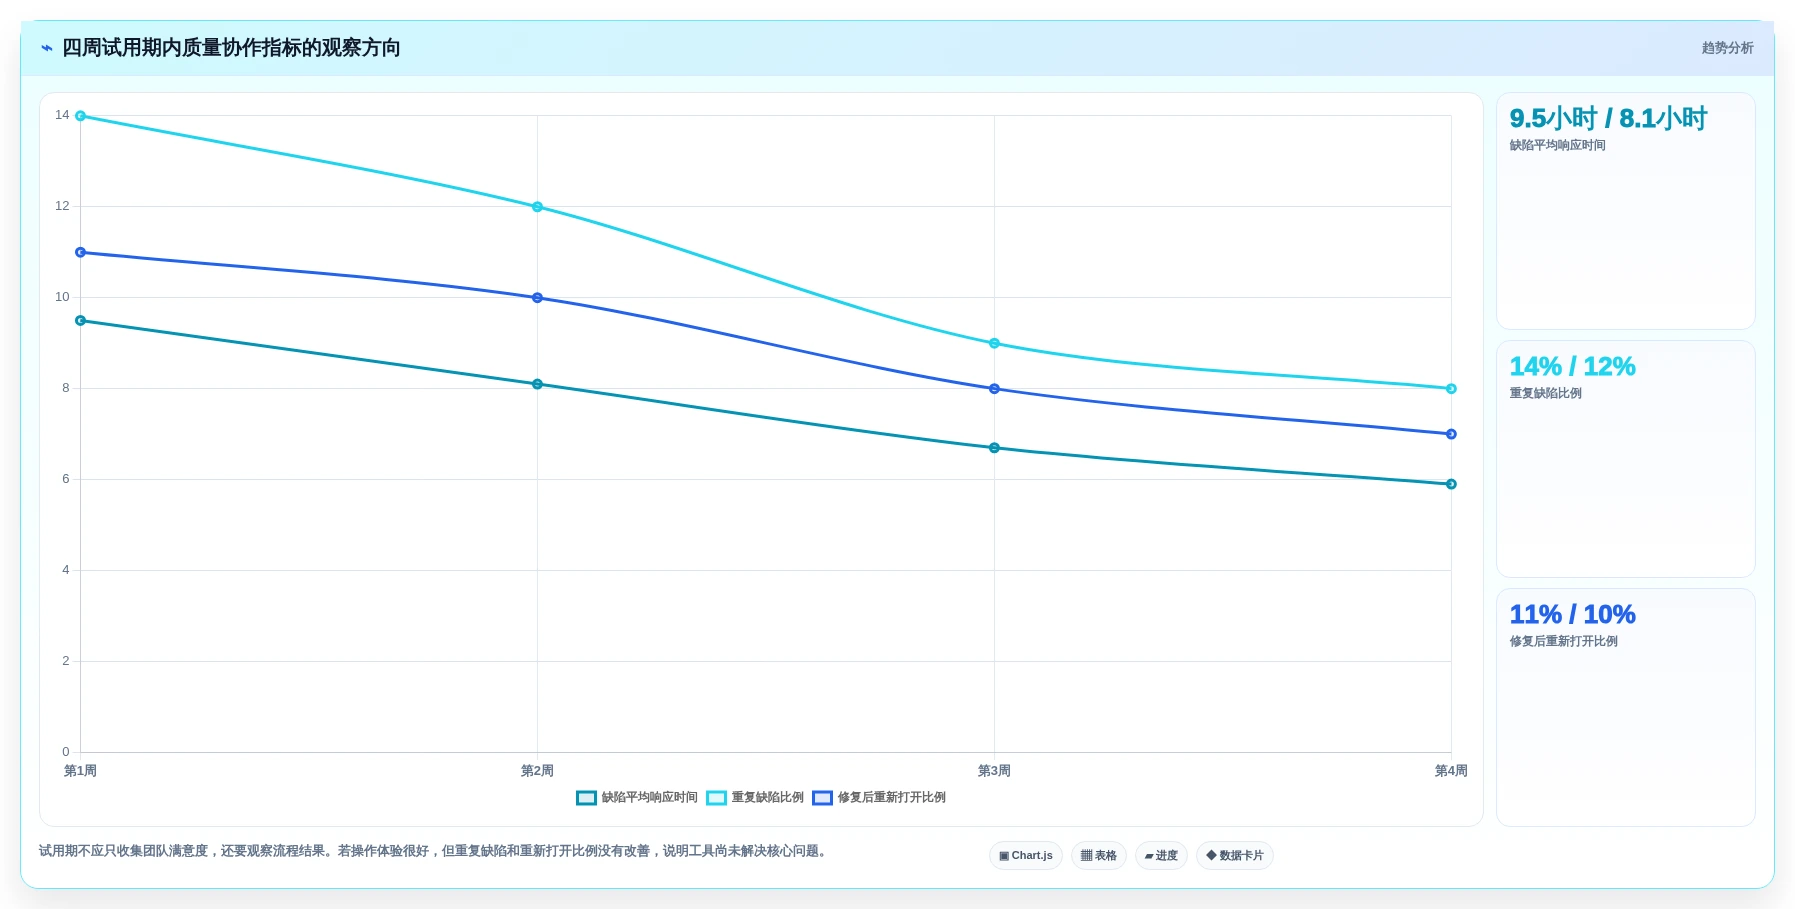Click the panel title 四周试用期内质量协作指标的观察方向
The image size is (1795, 909).
pos(231,48)
